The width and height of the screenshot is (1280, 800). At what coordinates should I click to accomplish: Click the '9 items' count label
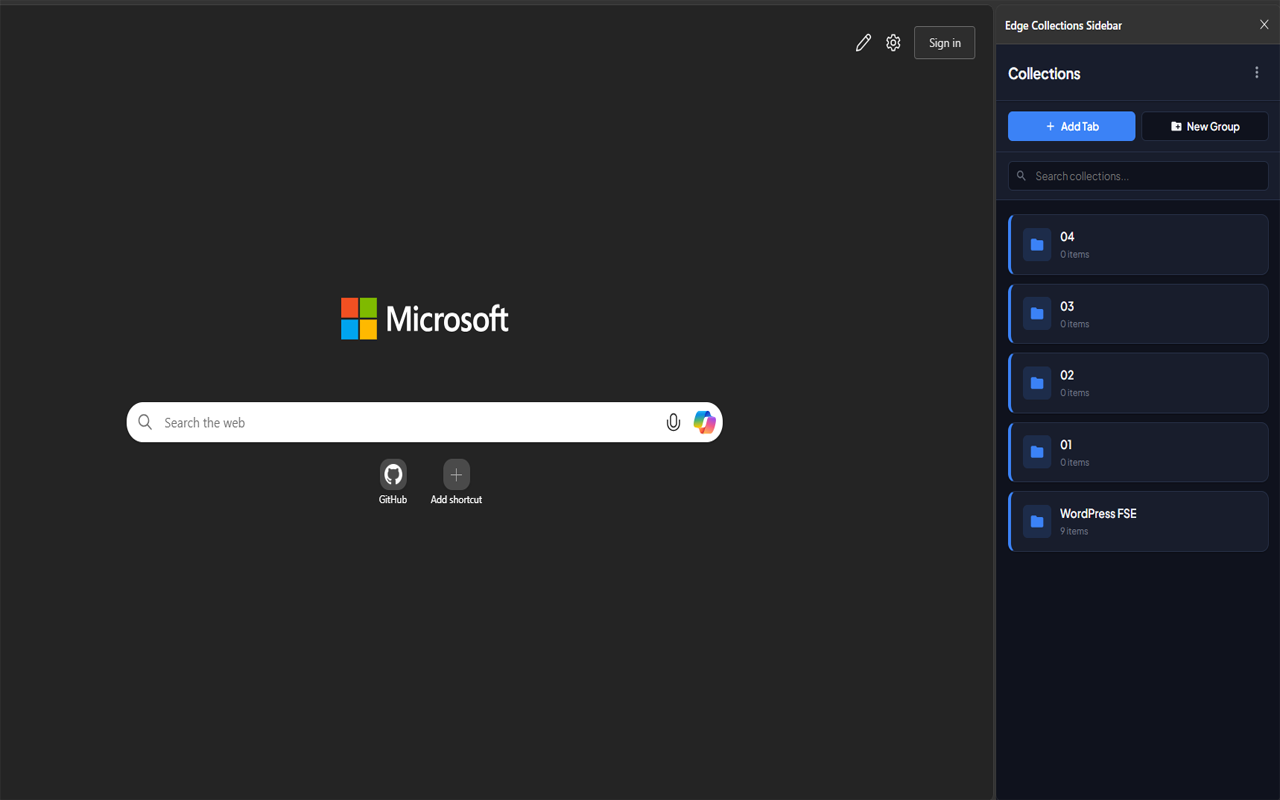tap(1074, 531)
